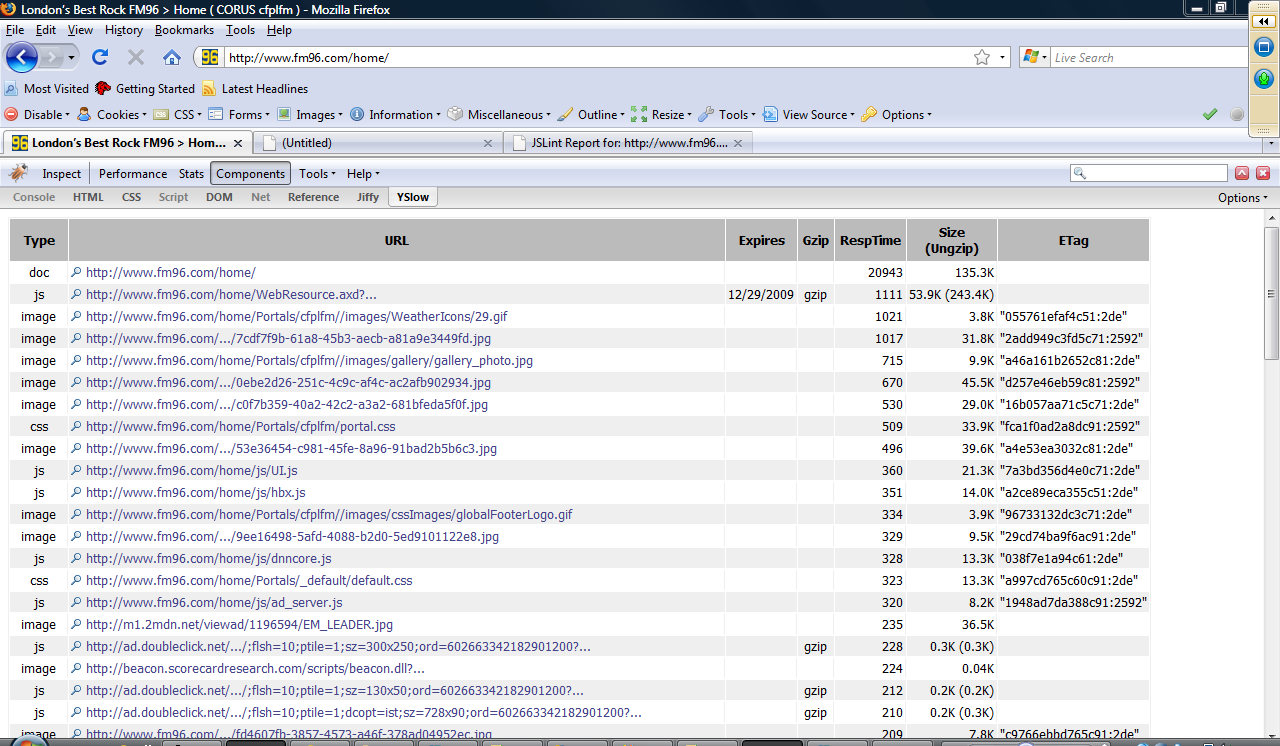
Task: Open the hbx.js URL link
Action: [196, 492]
